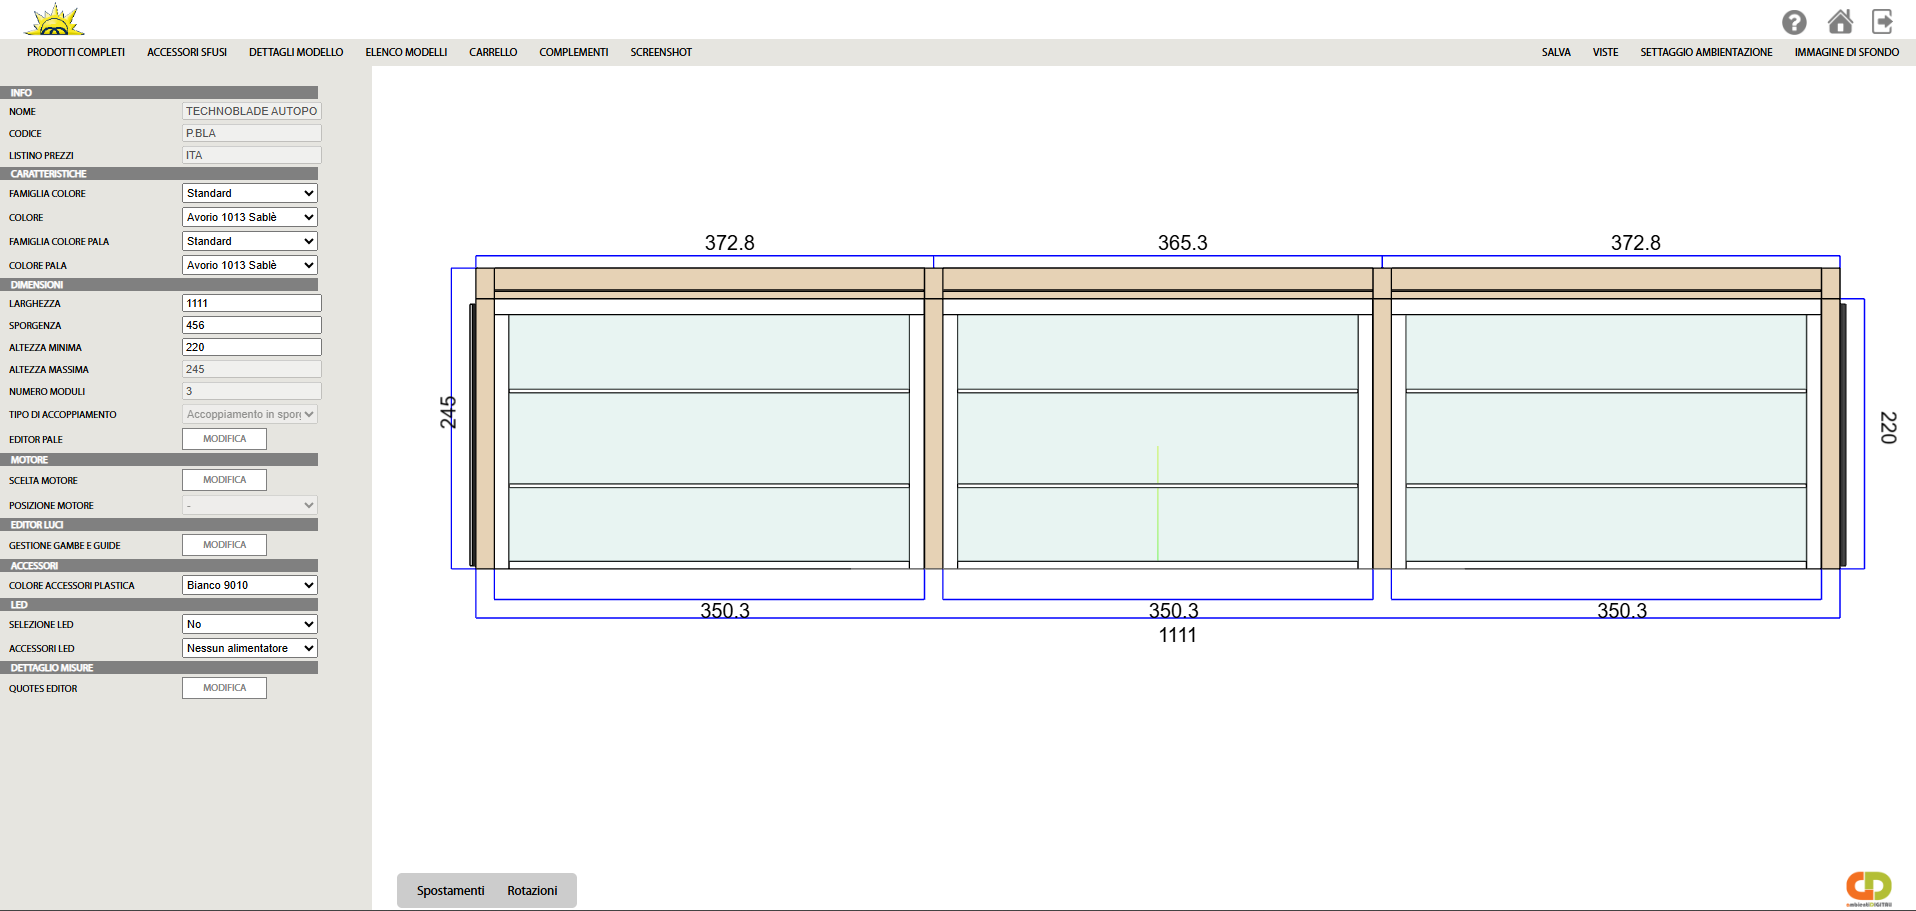Click the 1111 total width dimension label
The width and height of the screenshot is (1916, 911).
coord(1177,635)
